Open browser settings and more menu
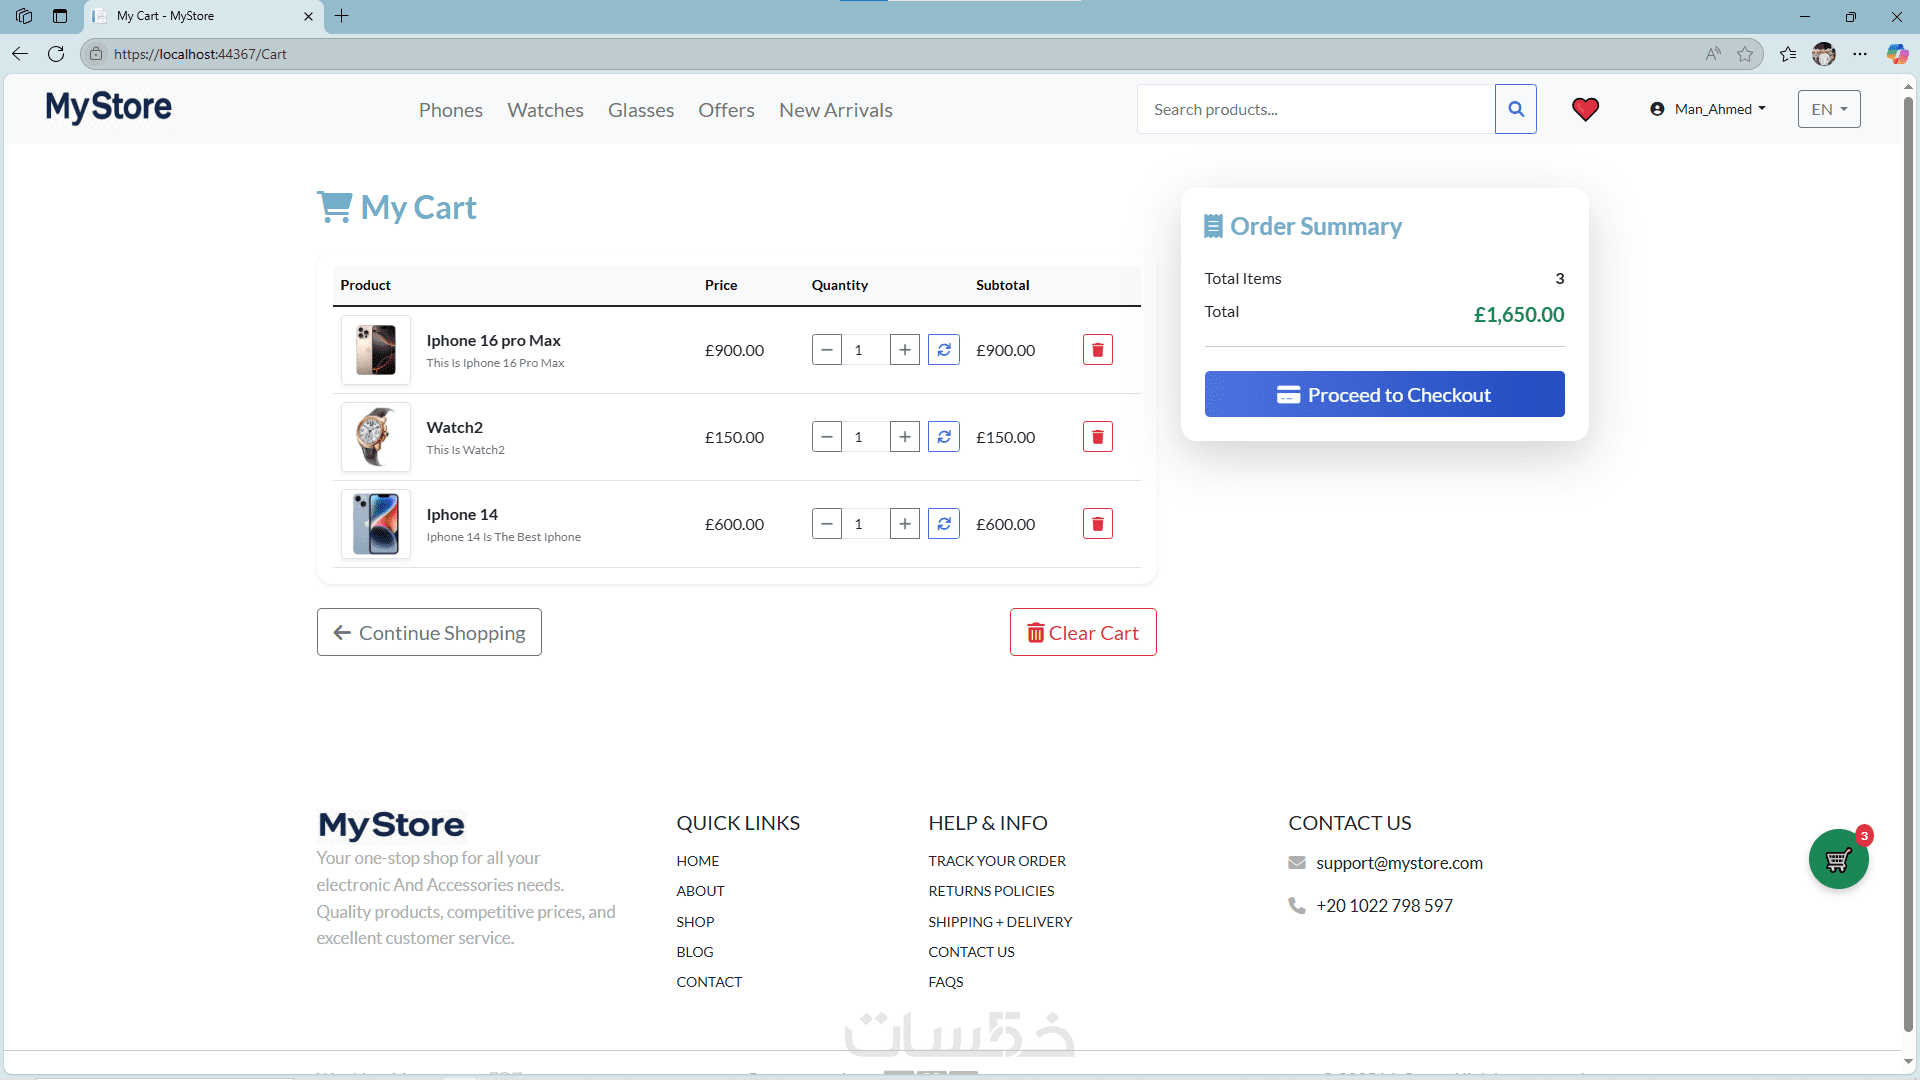1920x1080 pixels. pyautogui.click(x=1859, y=54)
